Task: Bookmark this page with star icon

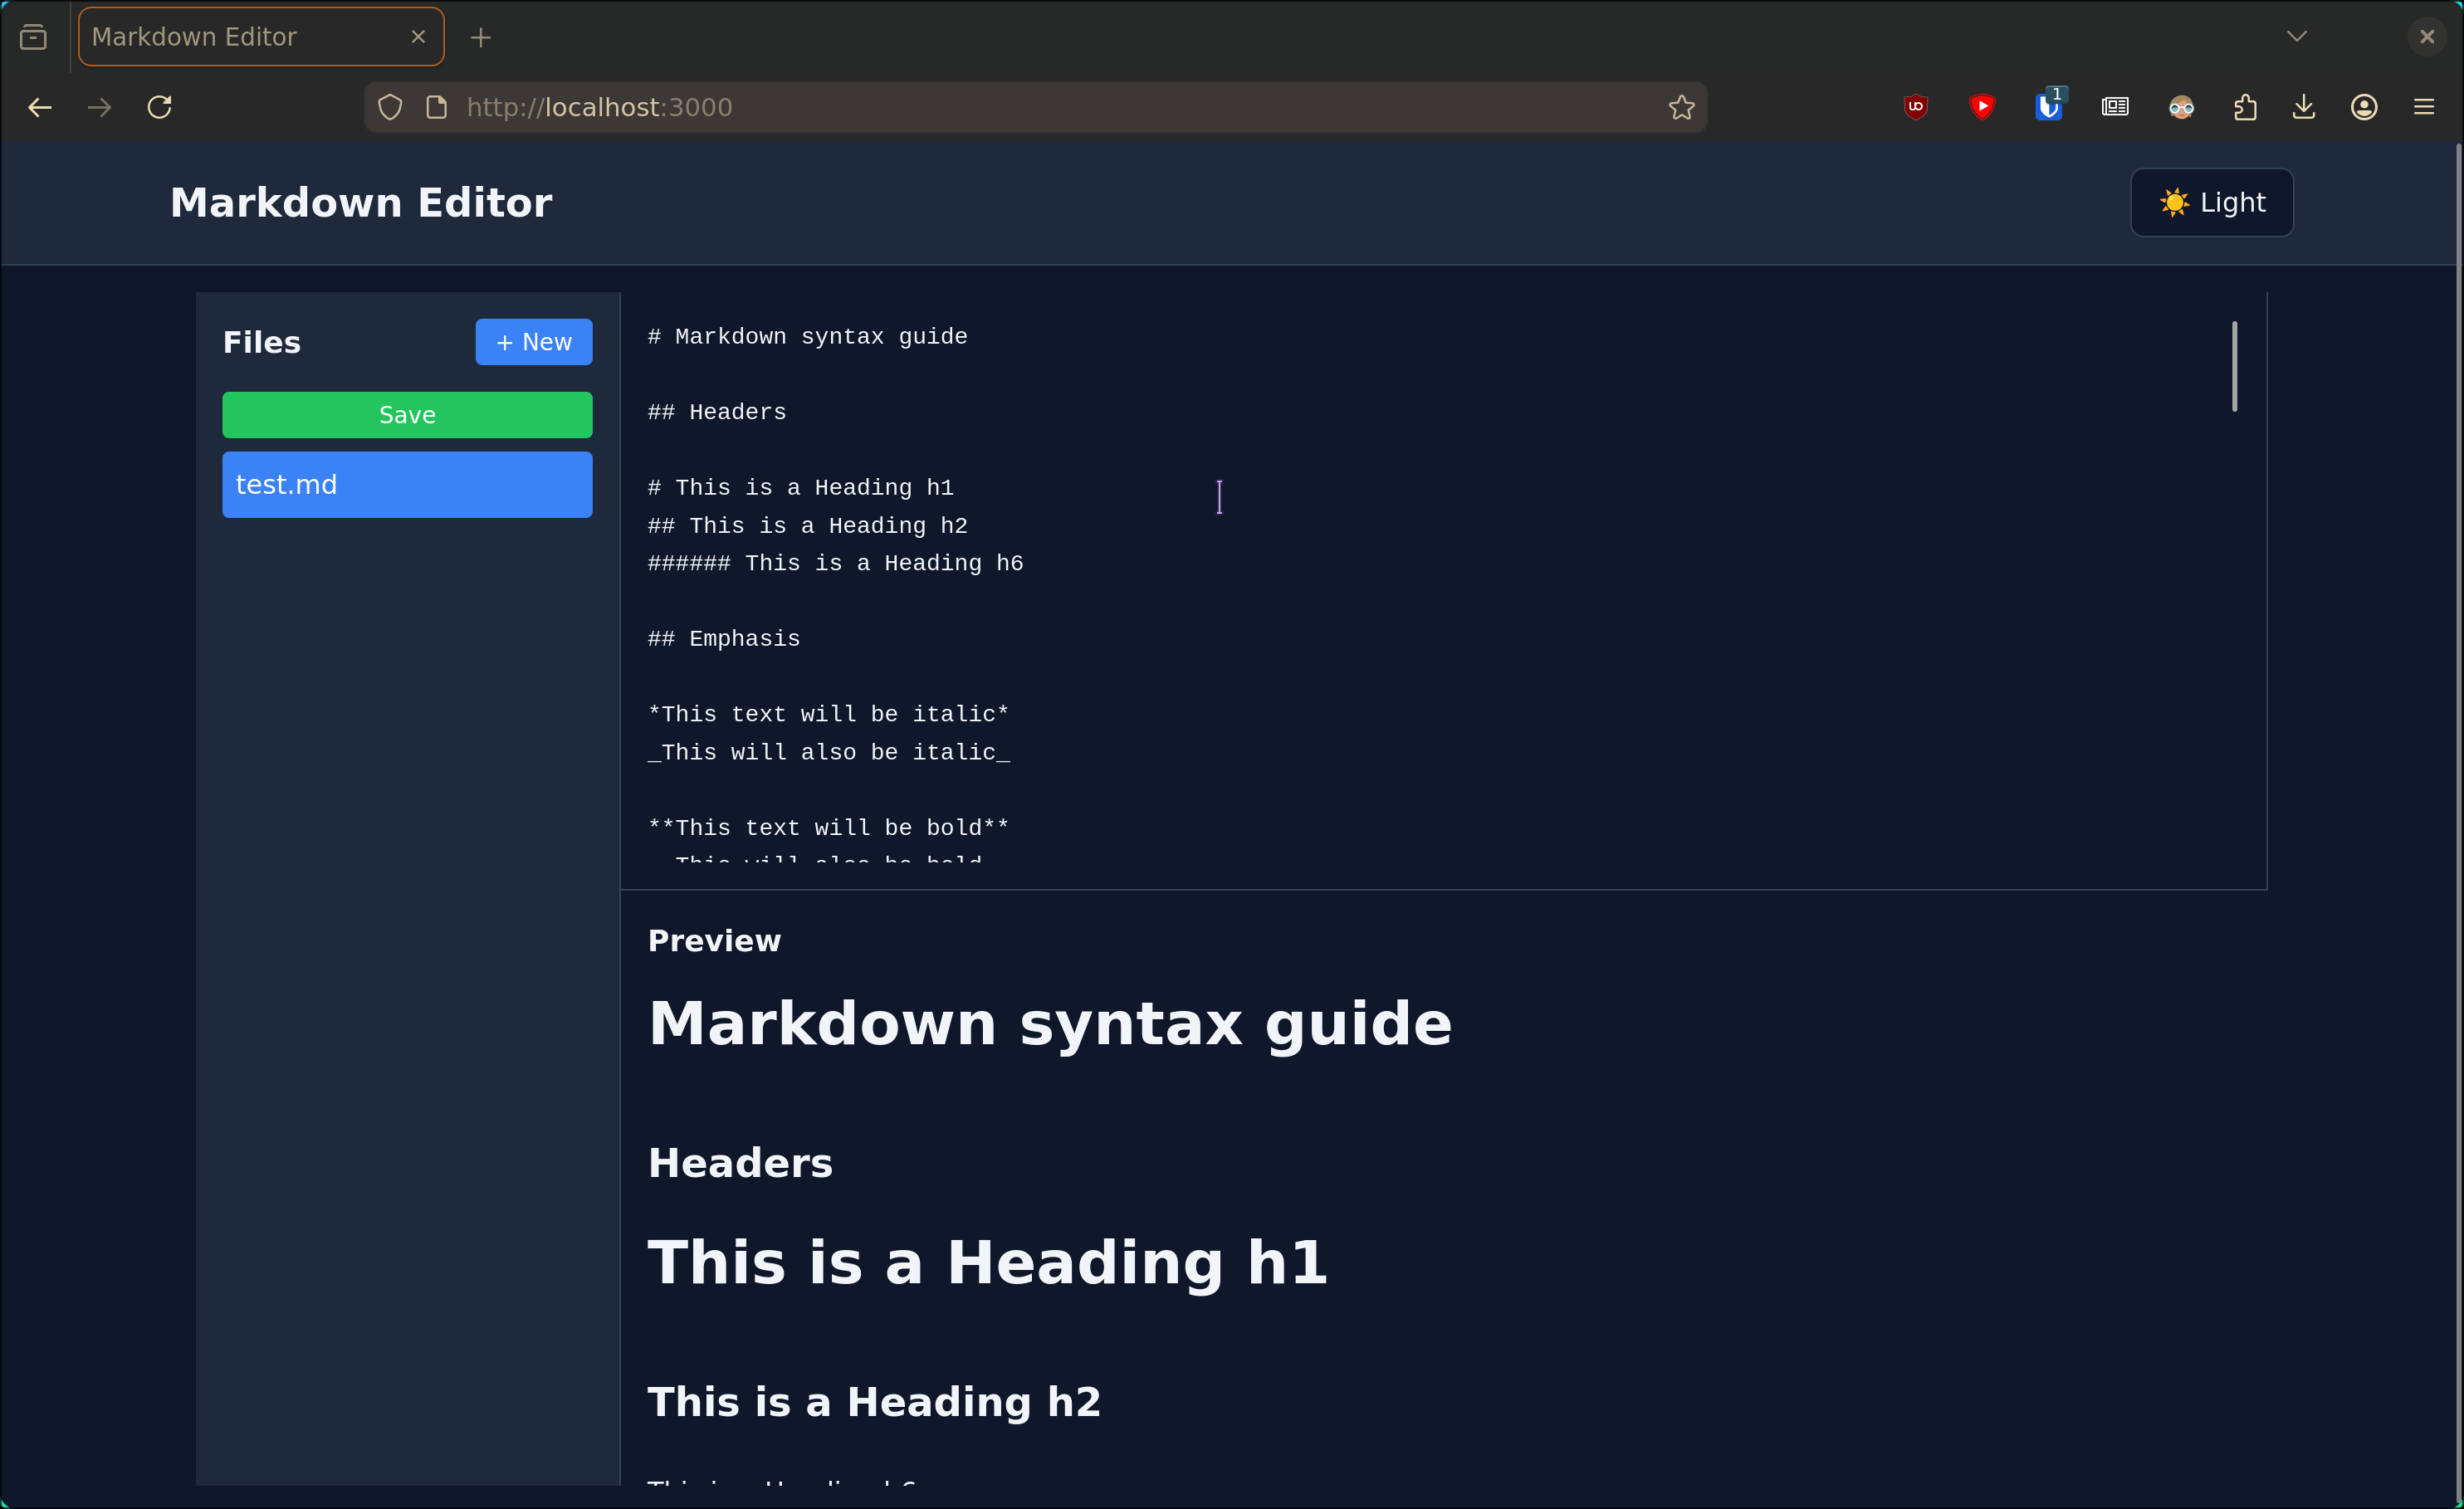Action: click(x=1681, y=107)
